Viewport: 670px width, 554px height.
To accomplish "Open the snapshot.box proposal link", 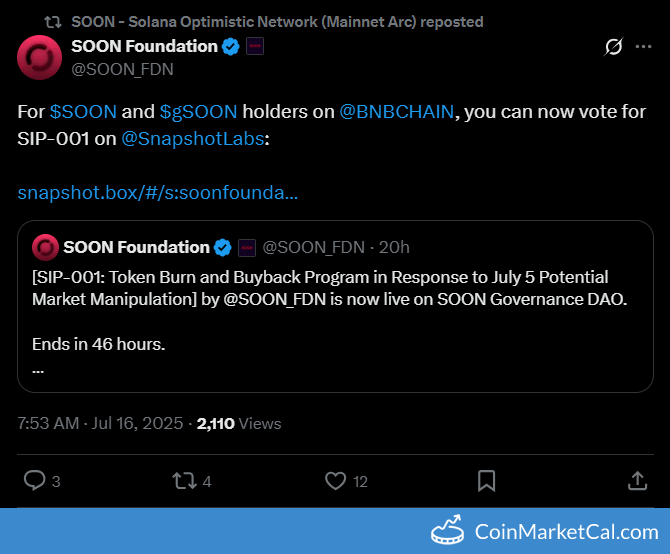I will point(158,193).
